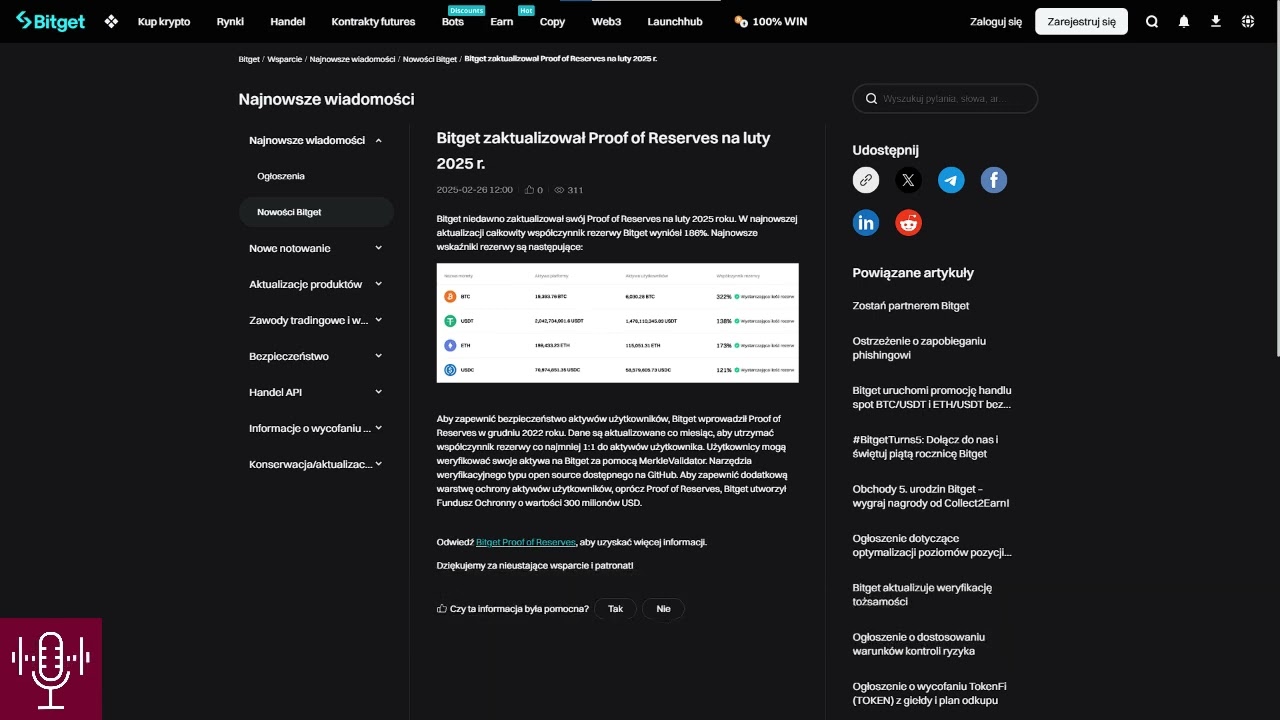The width and height of the screenshot is (1280, 720).
Task: Expand Nowe notowanie section
Action: click(x=378, y=248)
